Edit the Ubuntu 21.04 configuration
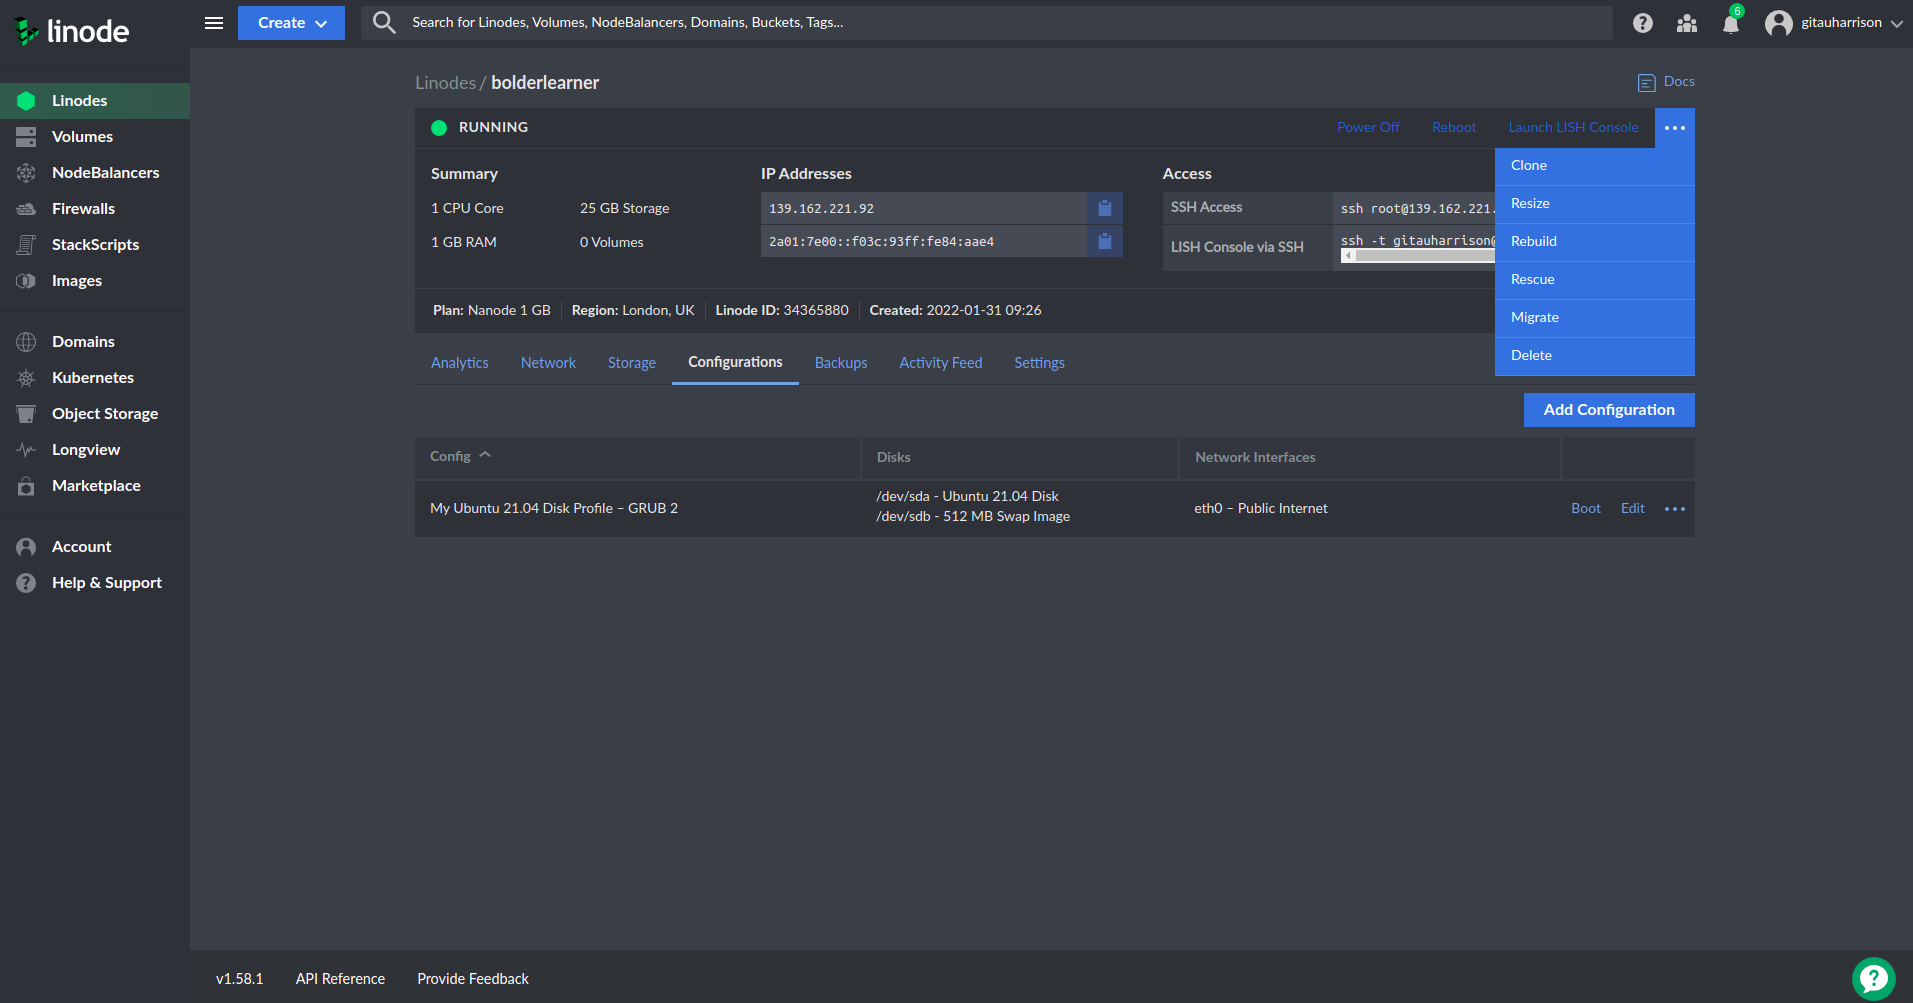The width and height of the screenshot is (1913, 1003). click(1633, 509)
